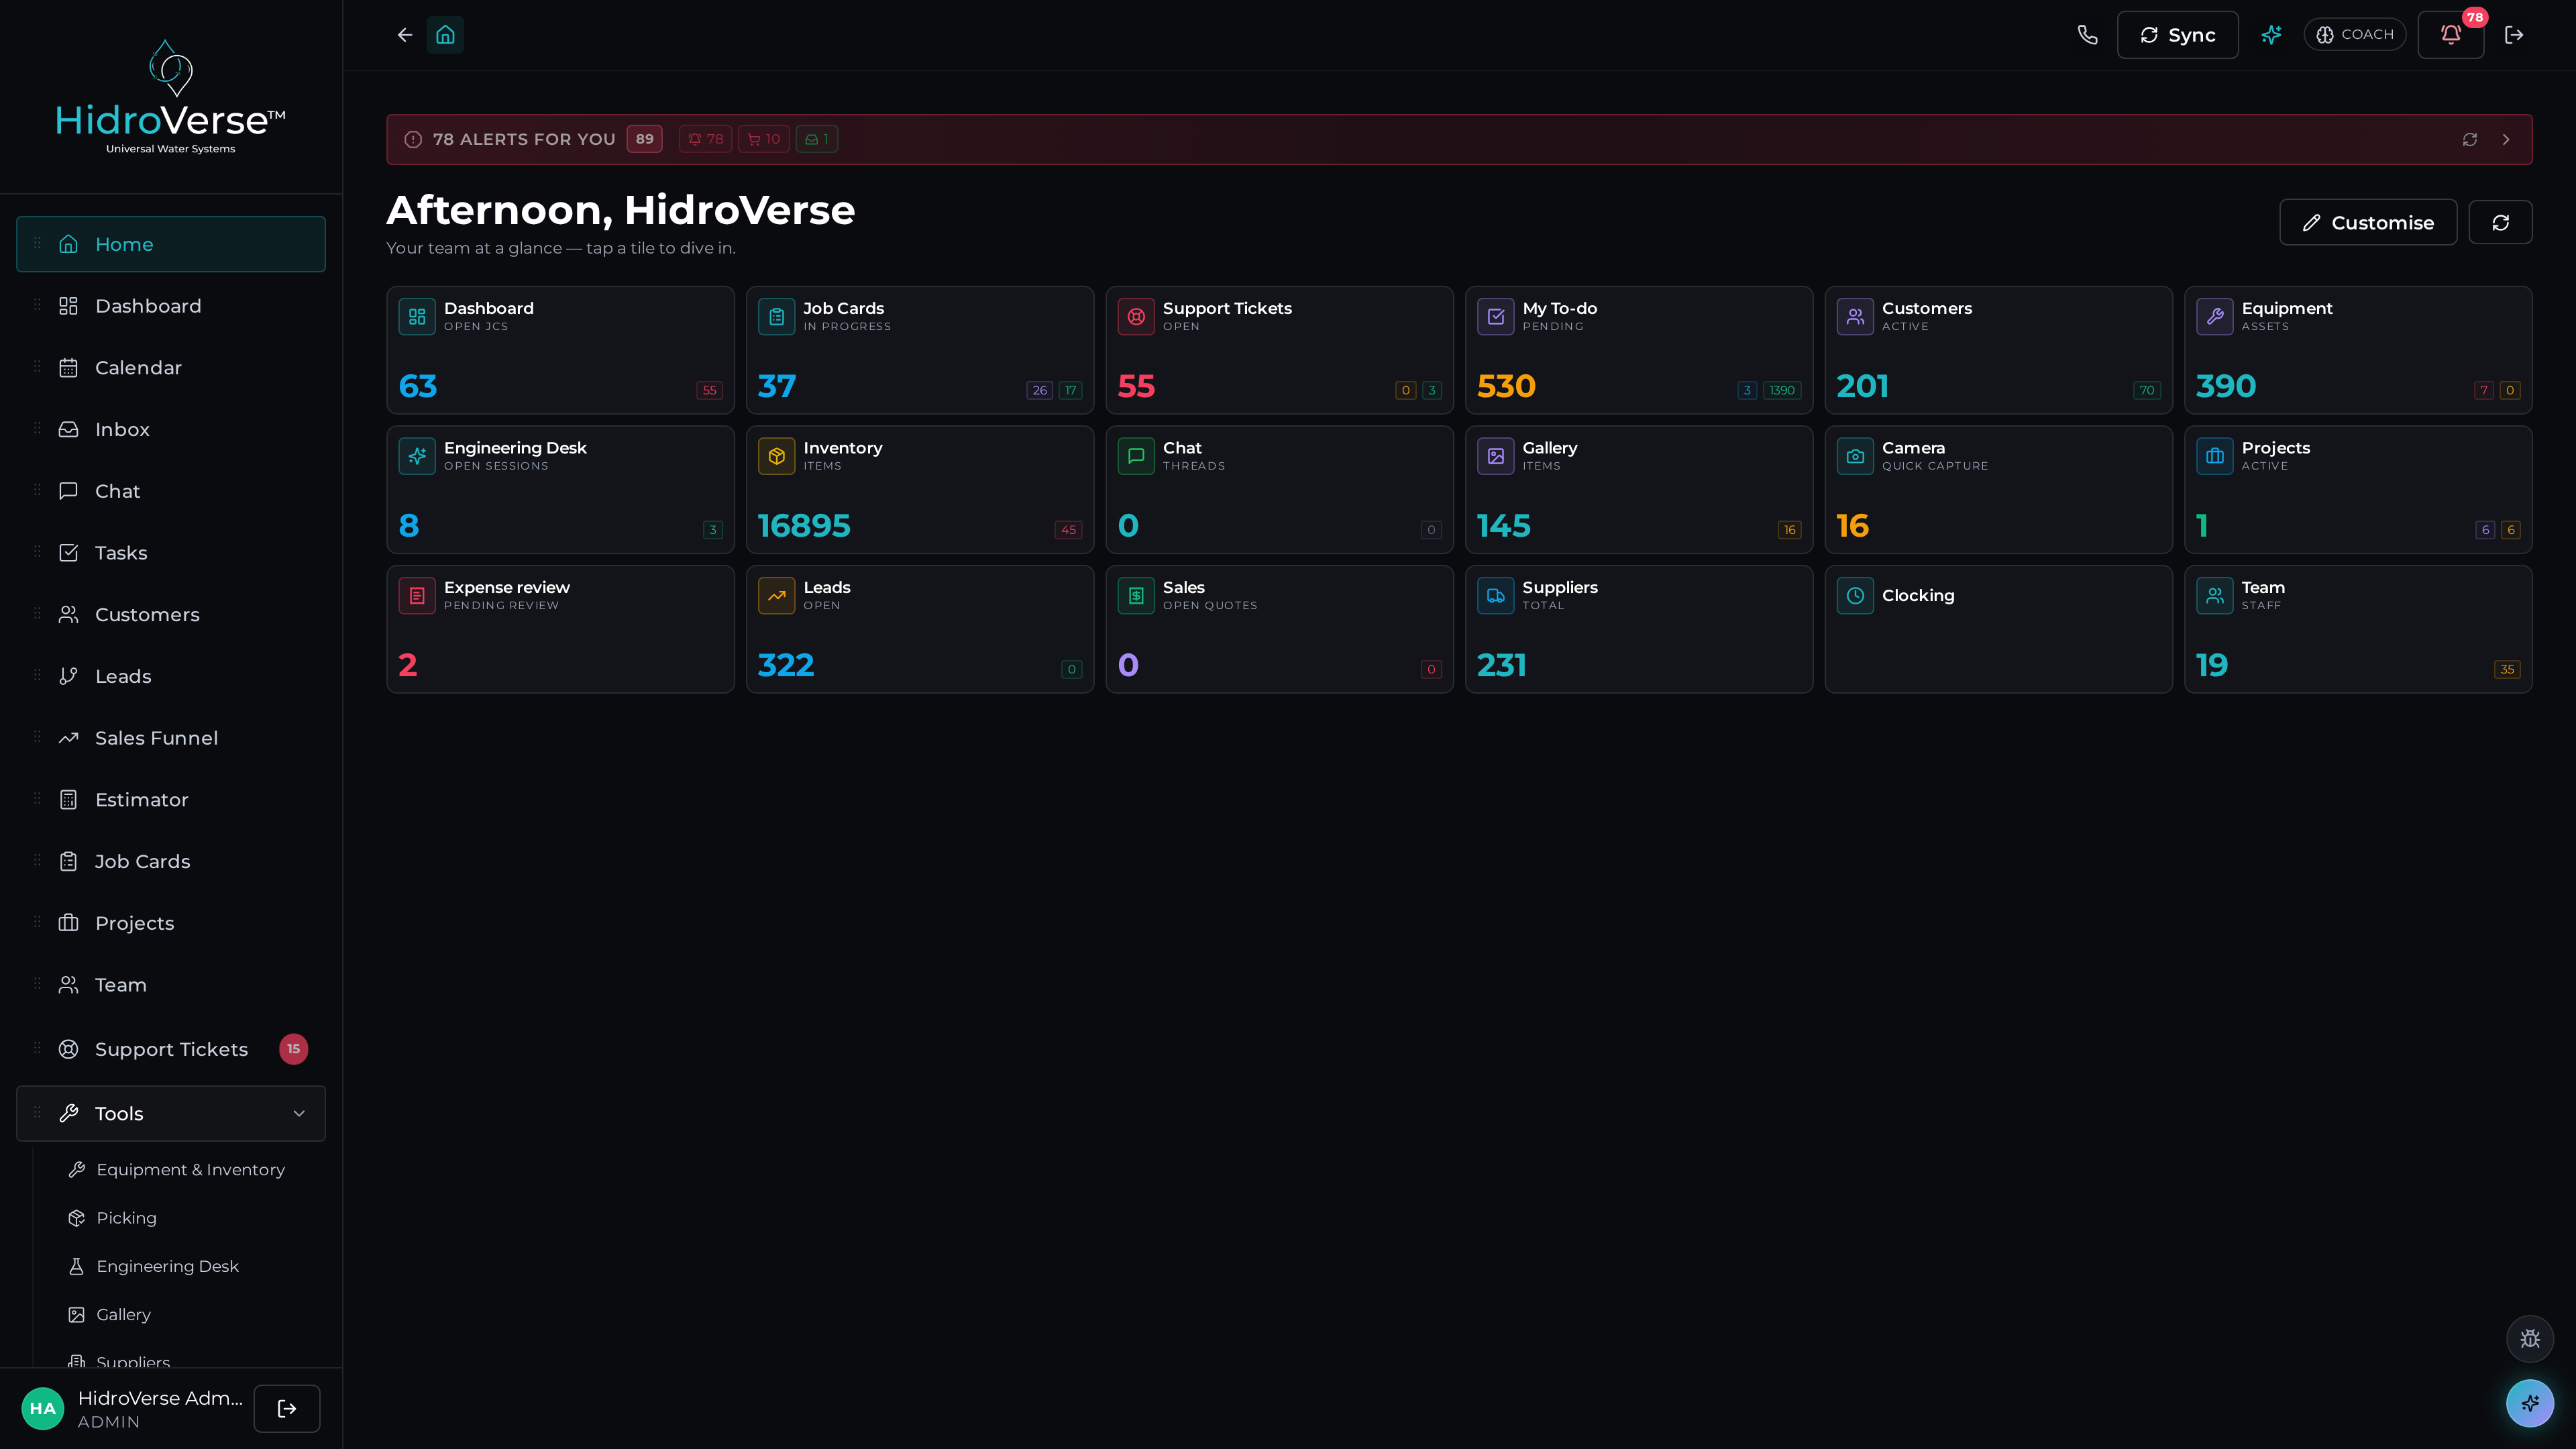Click the Job Cards tile clipboard icon
The height and width of the screenshot is (1449, 2576).
click(x=777, y=316)
